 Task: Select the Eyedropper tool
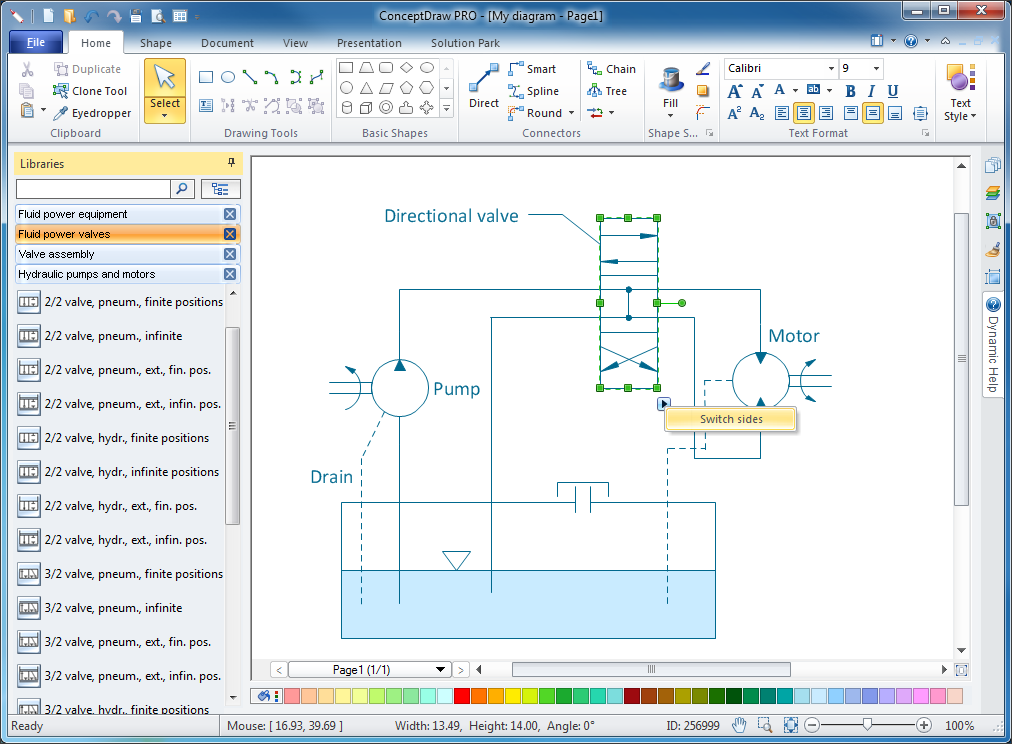(x=92, y=113)
